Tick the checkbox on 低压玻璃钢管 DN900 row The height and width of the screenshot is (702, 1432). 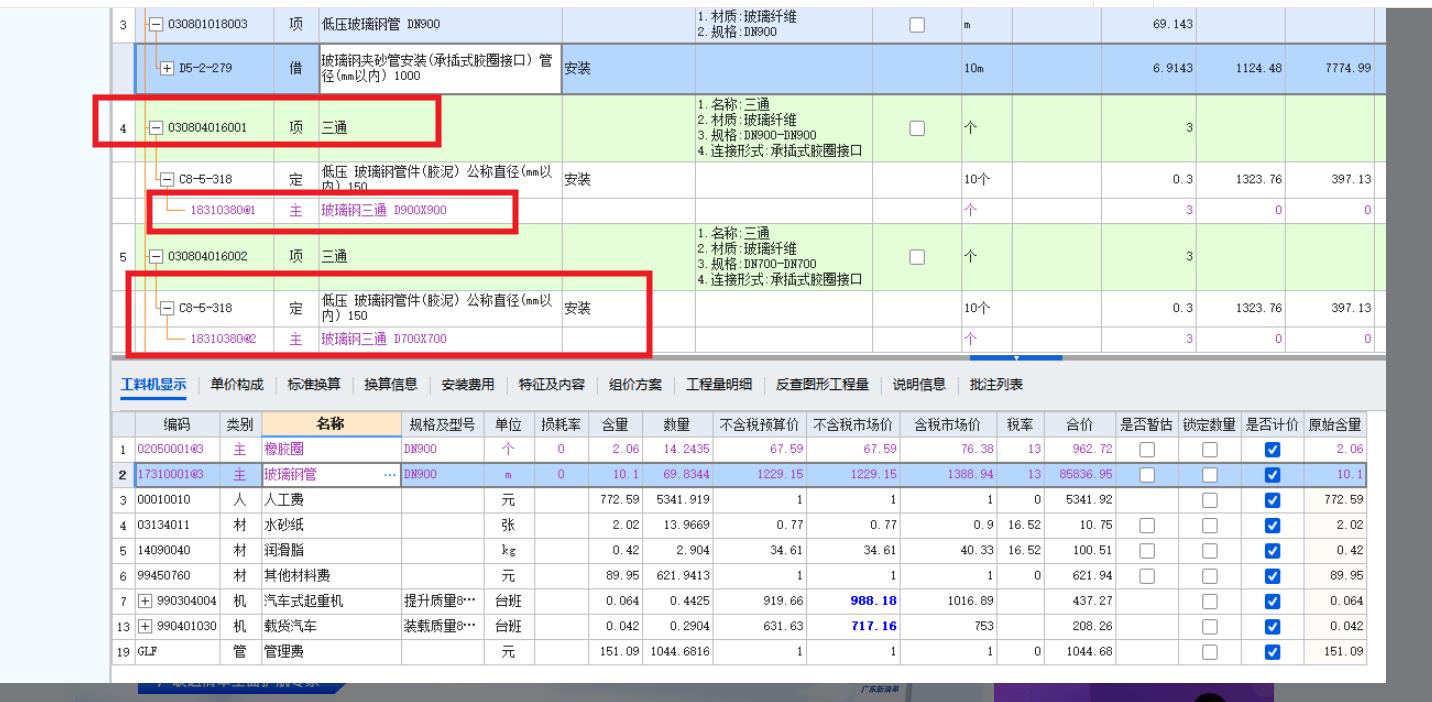point(915,24)
